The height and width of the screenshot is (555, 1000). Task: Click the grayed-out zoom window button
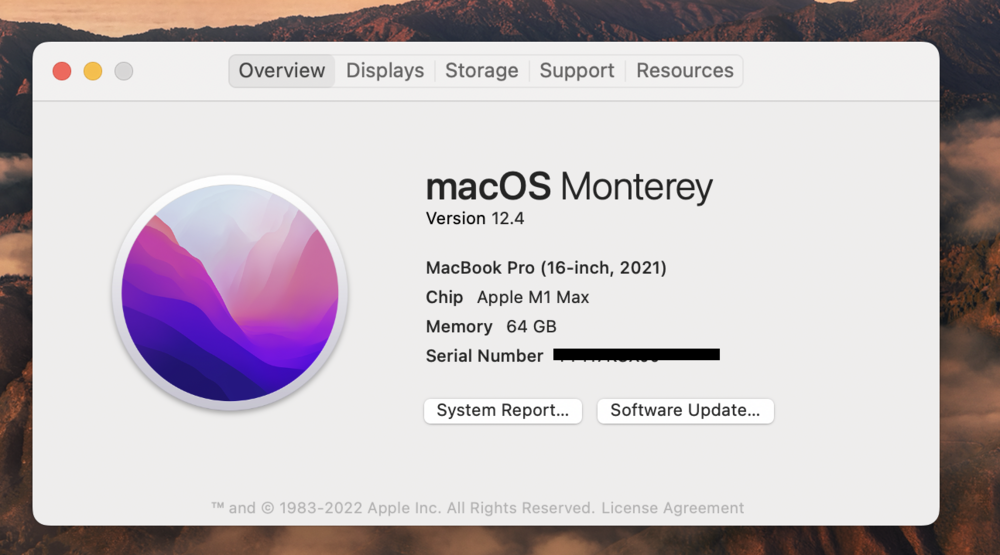click(124, 71)
